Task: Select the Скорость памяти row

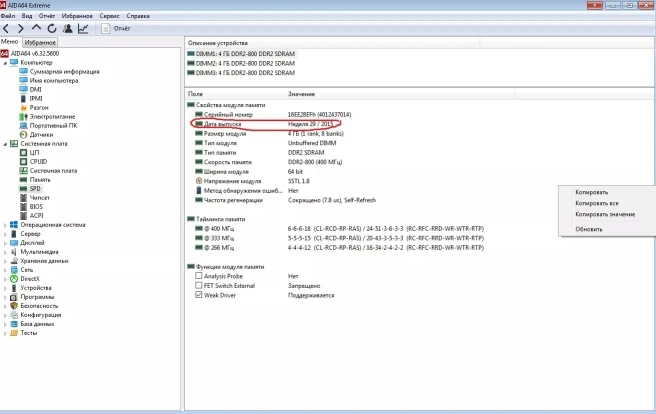Action: point(269,162)
